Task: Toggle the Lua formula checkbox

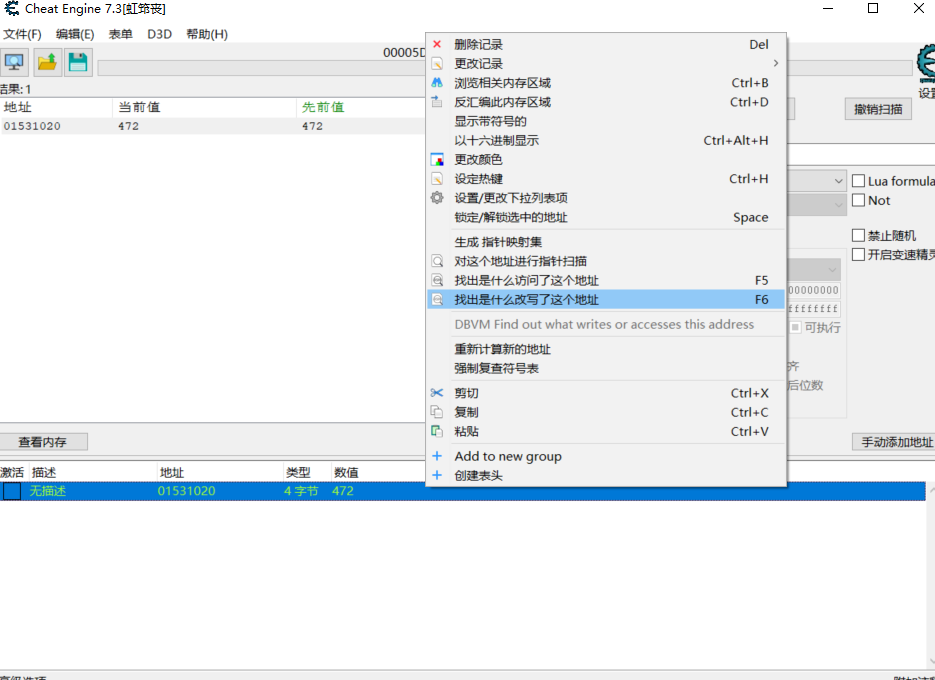Action: [x=858, y=181]
